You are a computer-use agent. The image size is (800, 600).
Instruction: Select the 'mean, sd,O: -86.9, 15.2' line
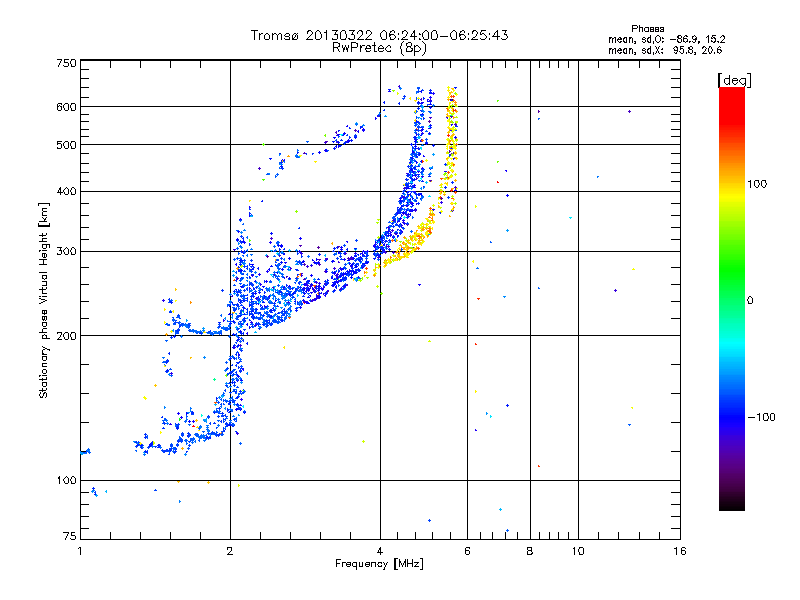tap(666, 39)
